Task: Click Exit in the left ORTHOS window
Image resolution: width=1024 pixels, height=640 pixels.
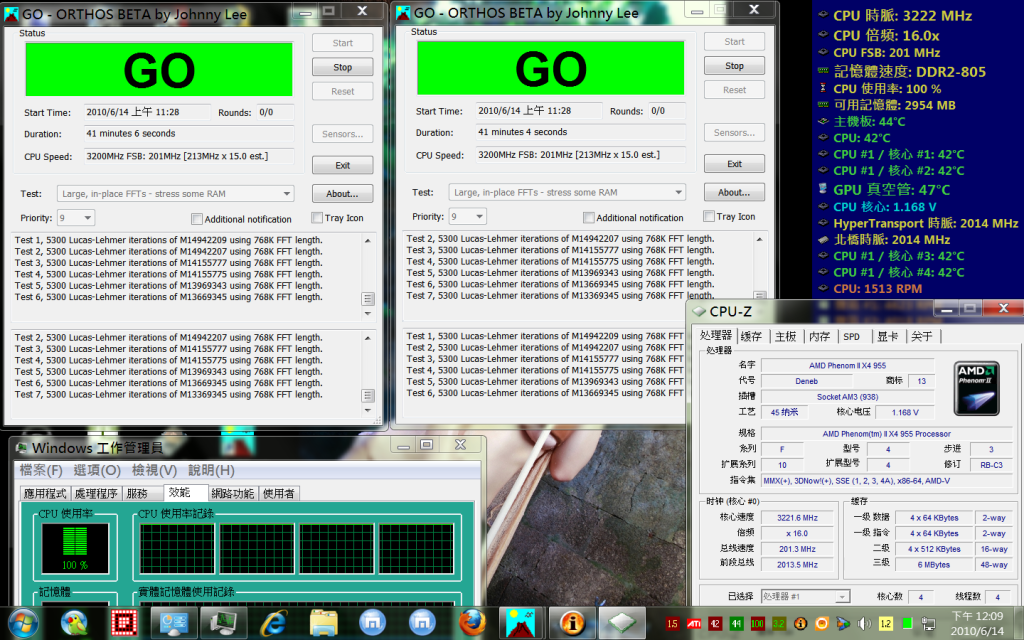Action: (x=343, y=165)
